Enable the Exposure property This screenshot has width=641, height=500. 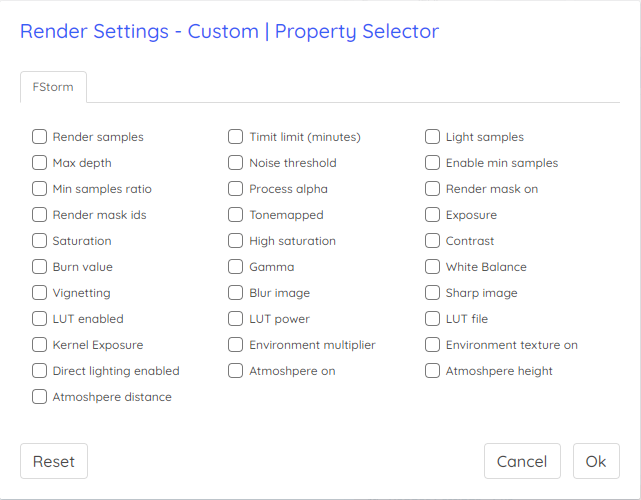pos(432,215)
